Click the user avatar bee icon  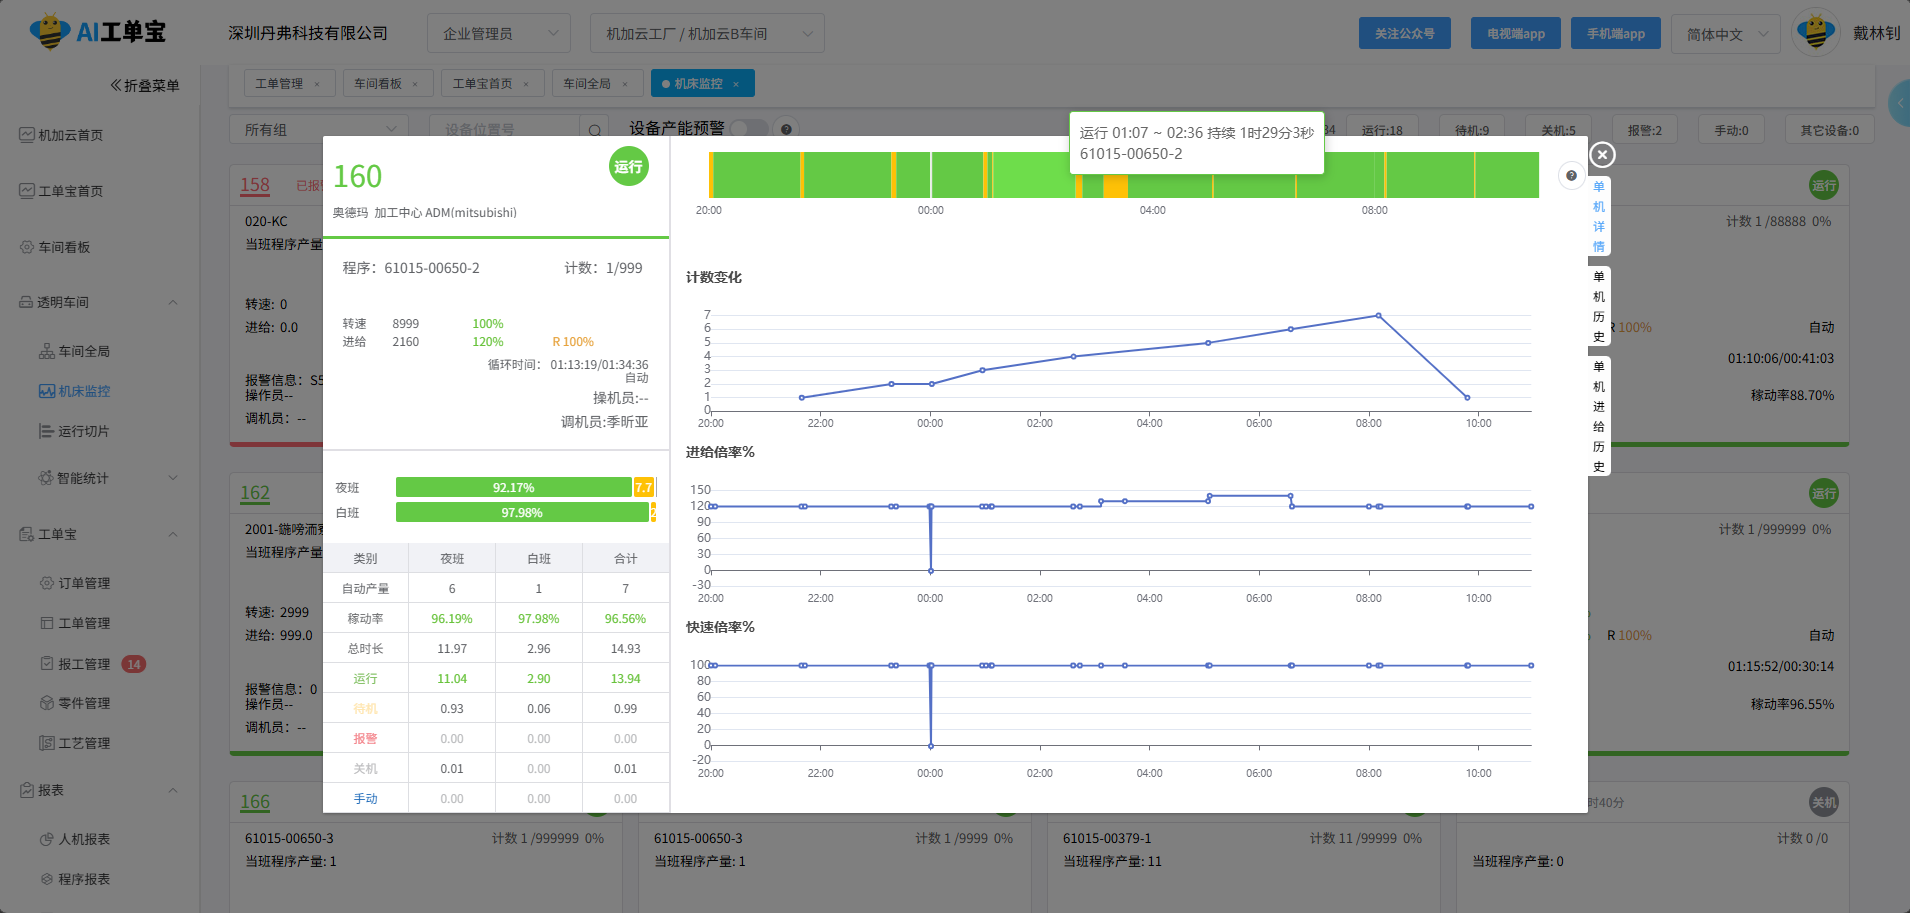[1815, 33]
